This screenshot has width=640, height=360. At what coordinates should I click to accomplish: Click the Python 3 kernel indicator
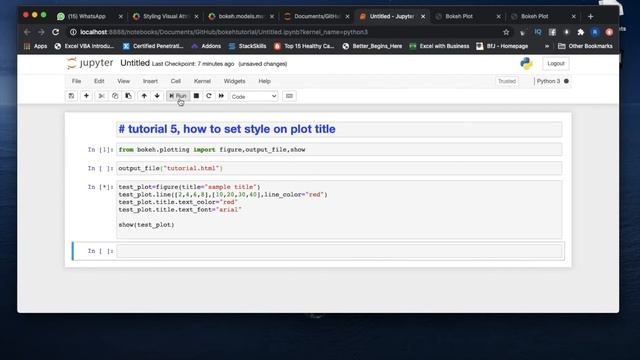(552, 81)
